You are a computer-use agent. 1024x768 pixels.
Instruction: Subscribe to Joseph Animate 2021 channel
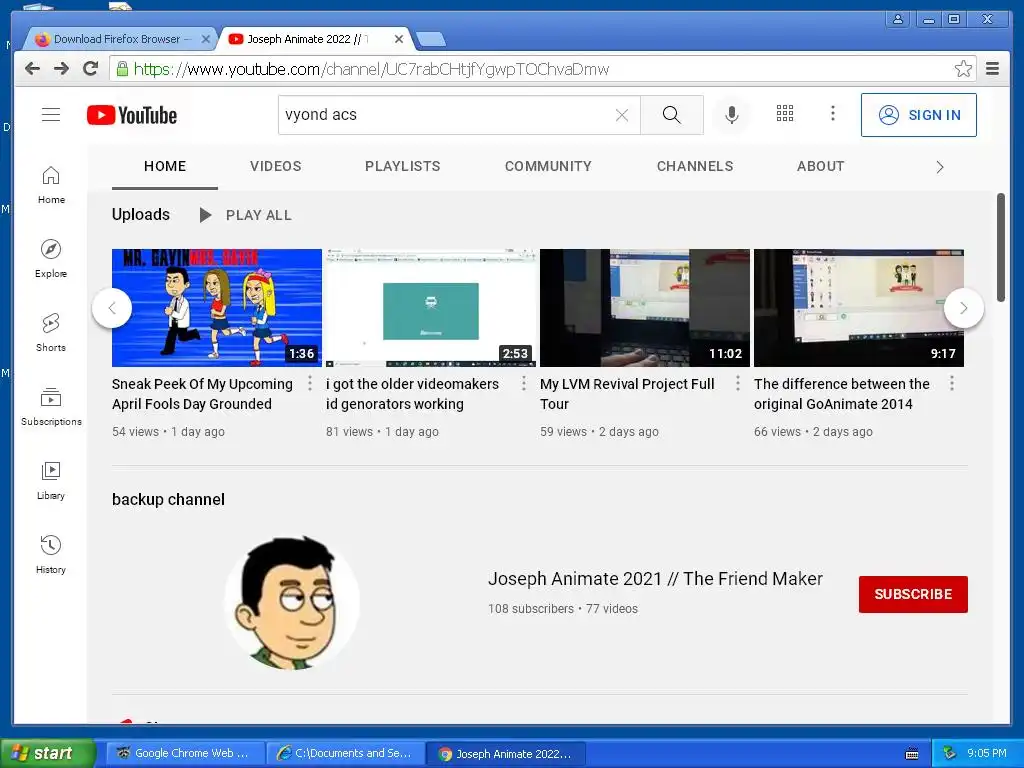point(913,594)
